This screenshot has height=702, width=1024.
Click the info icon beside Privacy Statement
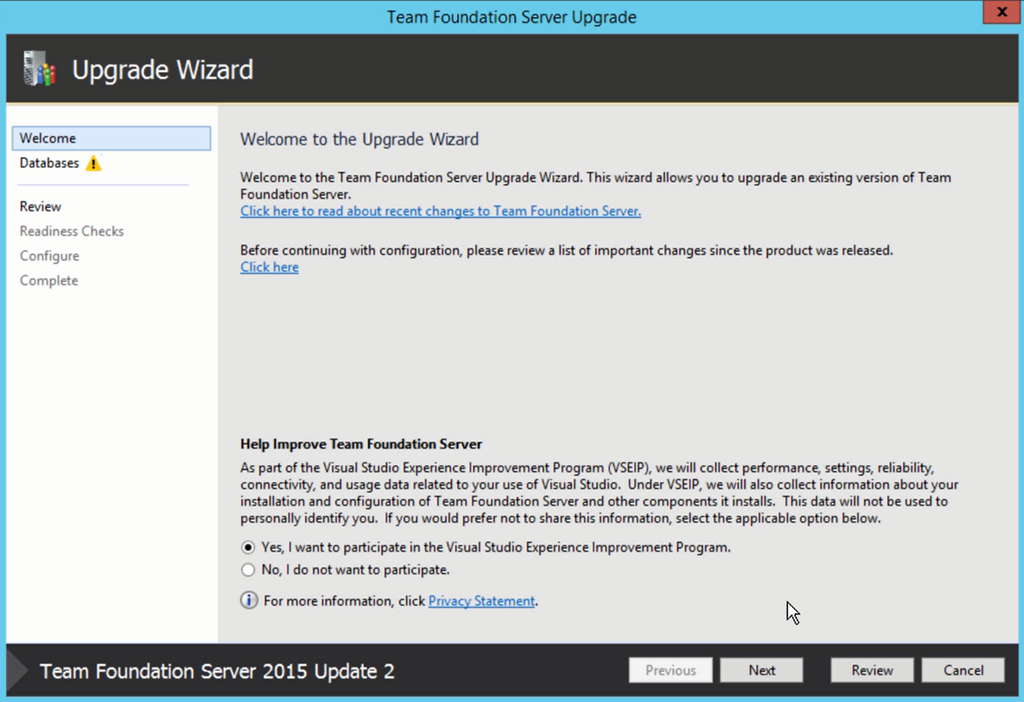coord(249,600)
